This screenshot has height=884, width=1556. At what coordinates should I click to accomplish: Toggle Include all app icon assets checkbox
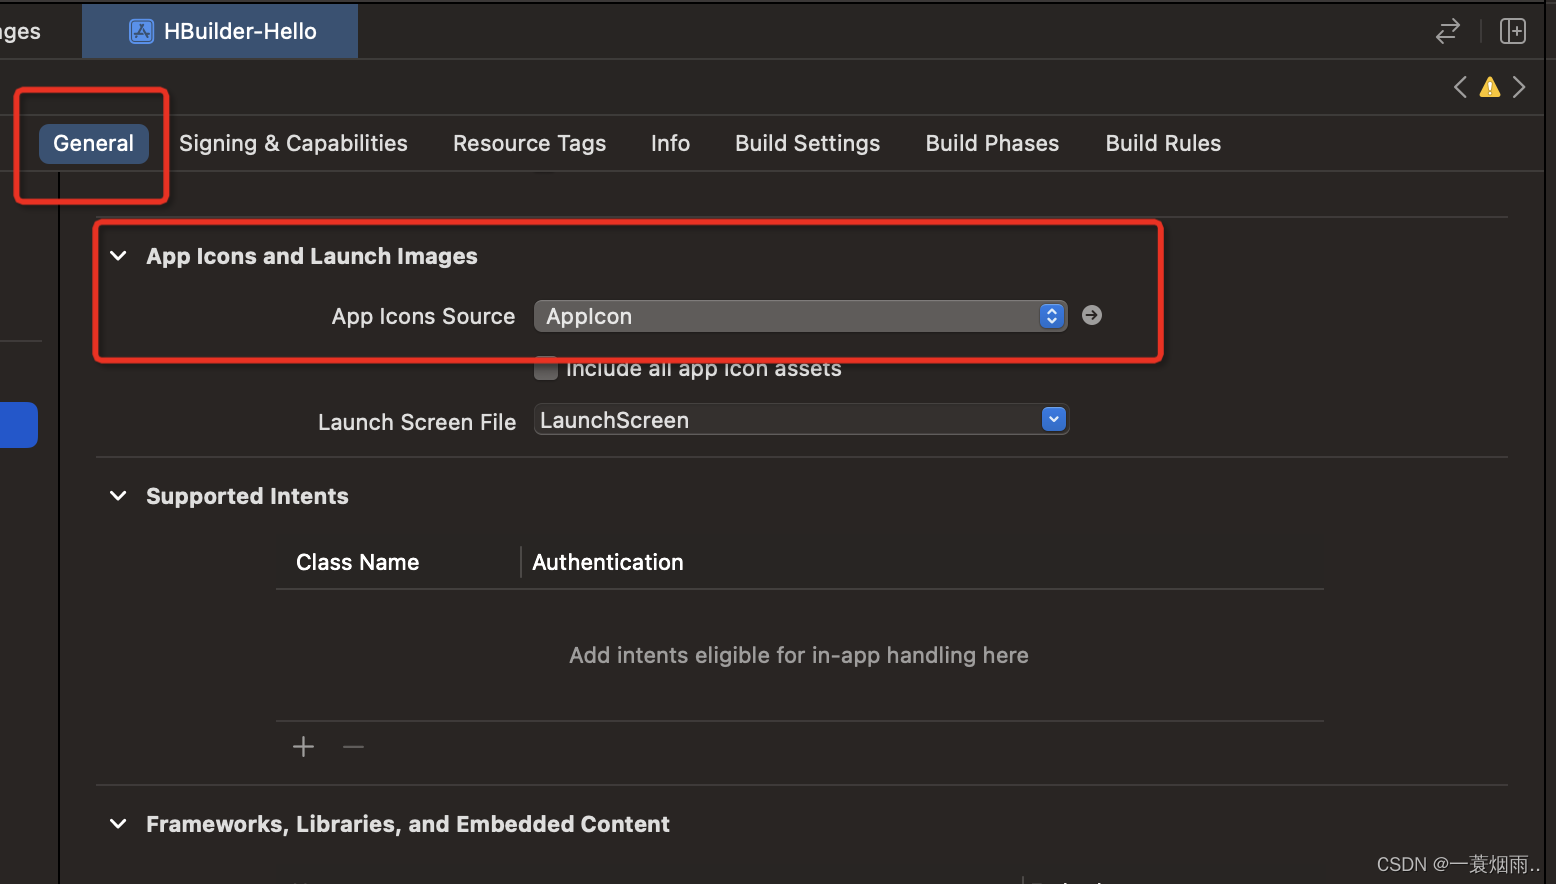coord(546,369)
